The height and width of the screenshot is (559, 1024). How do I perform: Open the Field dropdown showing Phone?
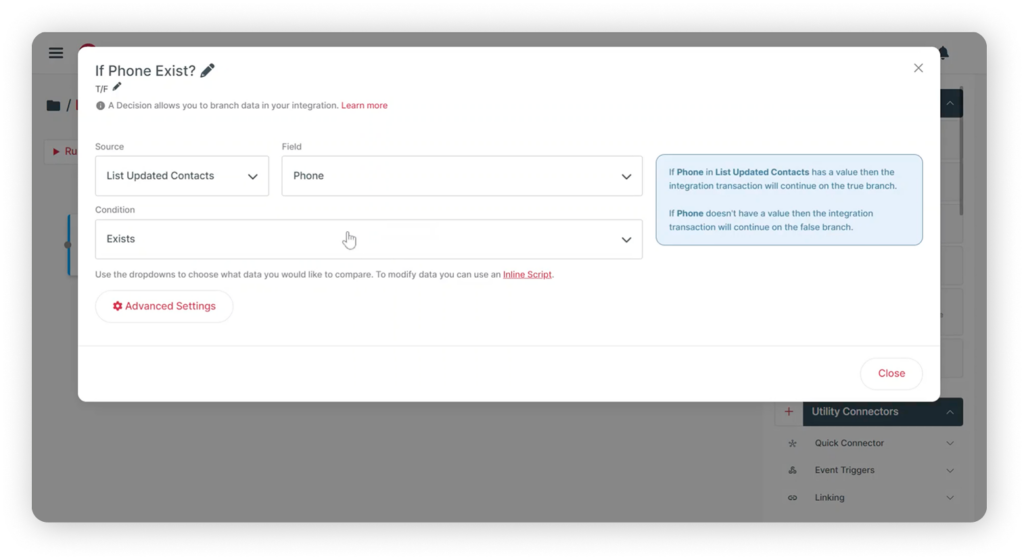(462, 176)
